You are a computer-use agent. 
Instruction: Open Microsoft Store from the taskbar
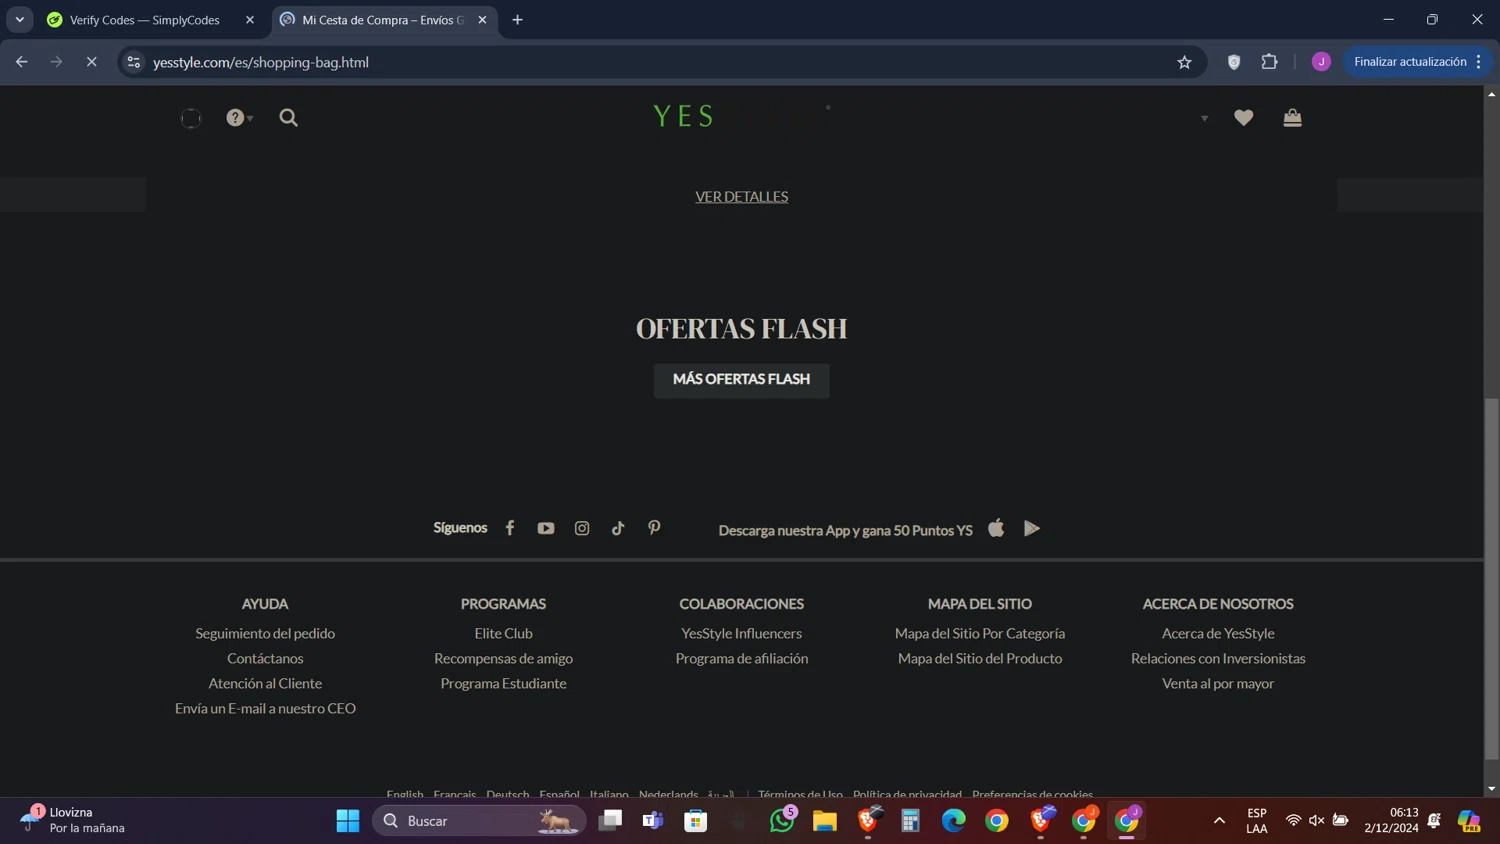tap(696, 821)
